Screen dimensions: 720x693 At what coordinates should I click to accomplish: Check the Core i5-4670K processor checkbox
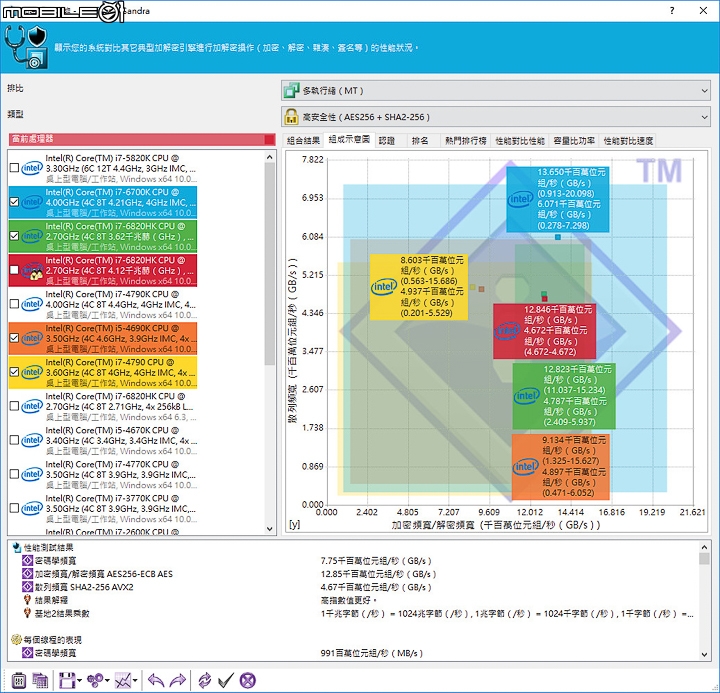14,439
